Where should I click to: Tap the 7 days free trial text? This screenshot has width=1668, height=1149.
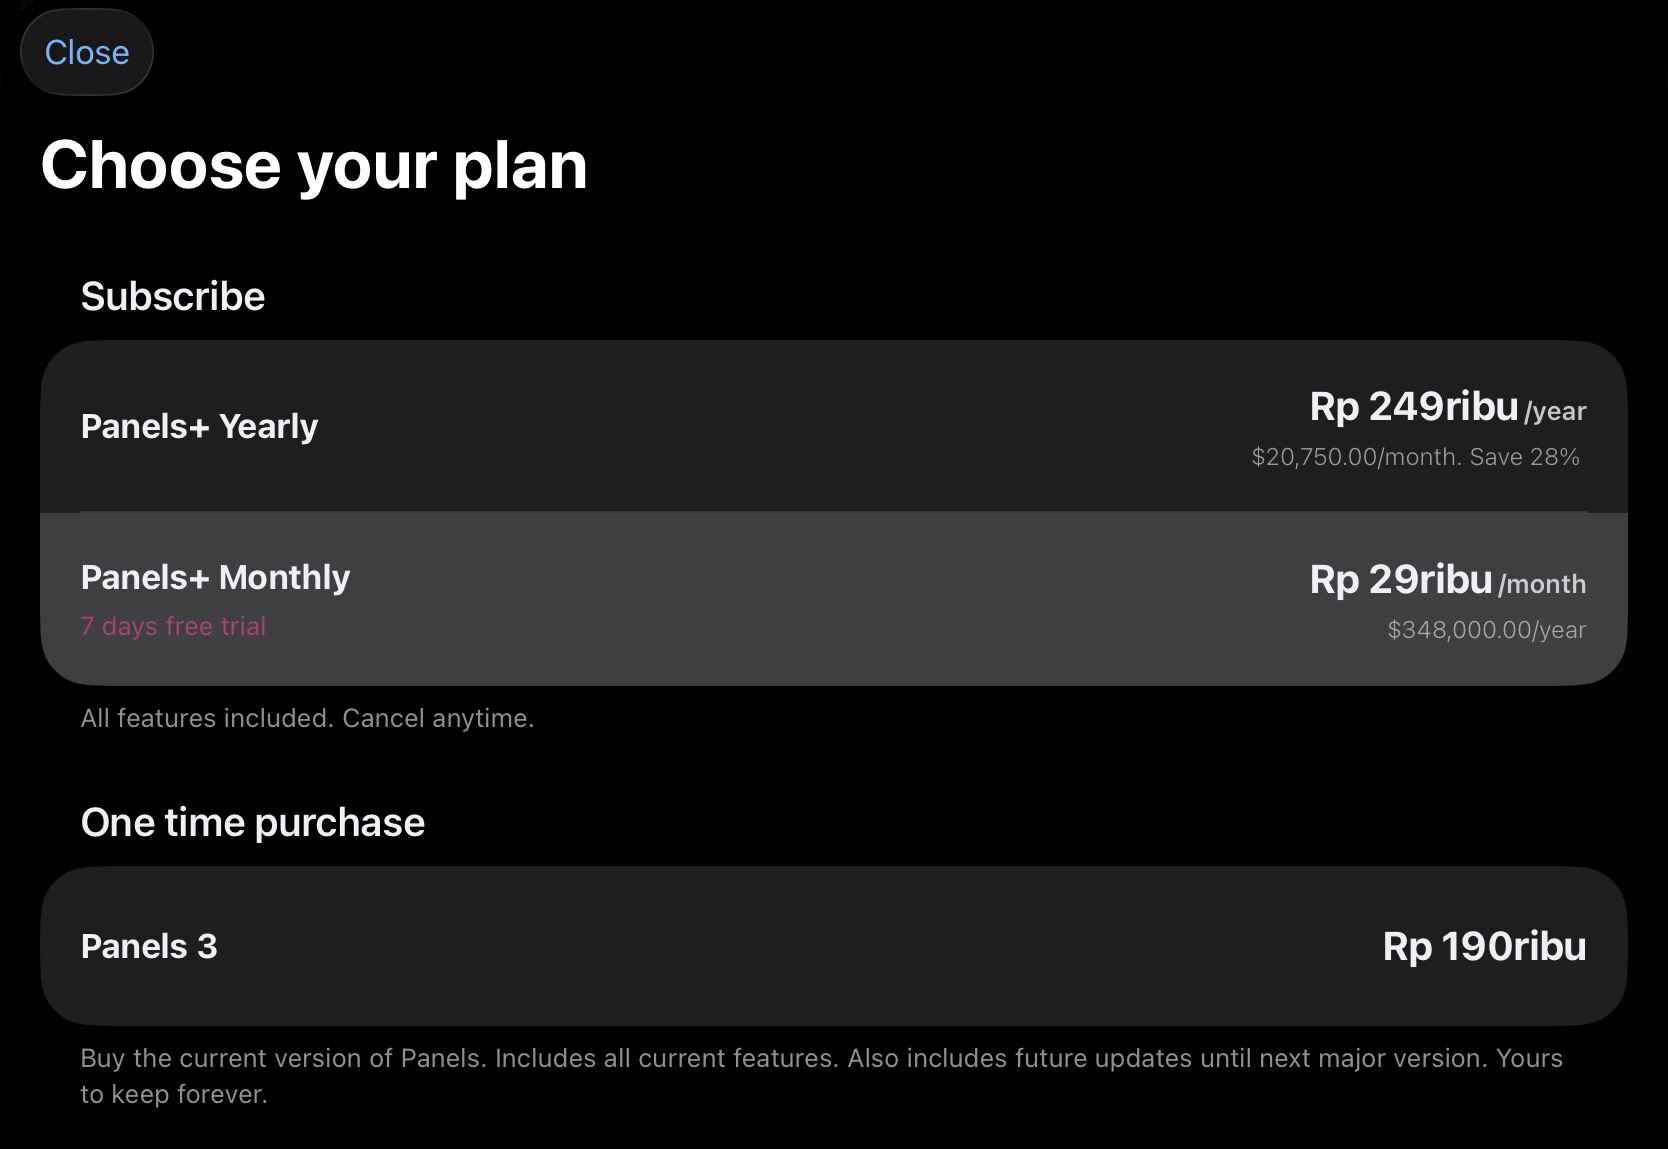(x=173, y=626)
